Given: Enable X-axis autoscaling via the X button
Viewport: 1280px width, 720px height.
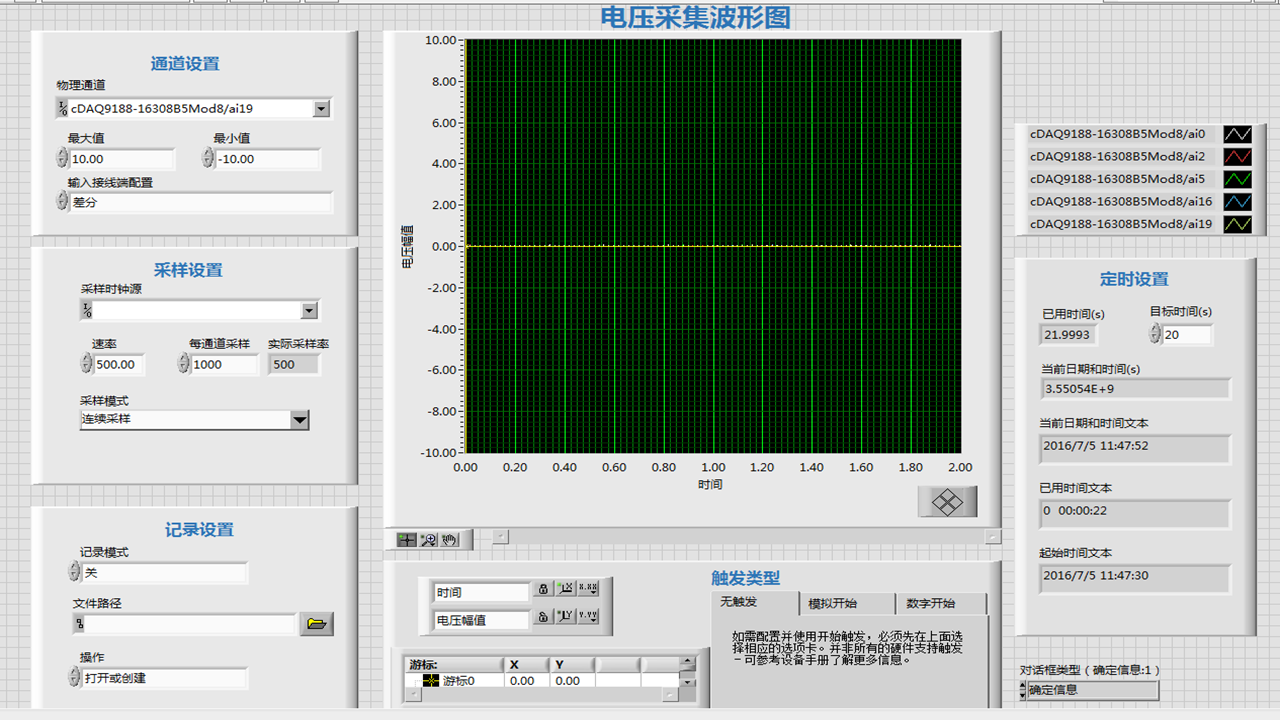Looking at the screenshot, I should (x=565, y=589).
